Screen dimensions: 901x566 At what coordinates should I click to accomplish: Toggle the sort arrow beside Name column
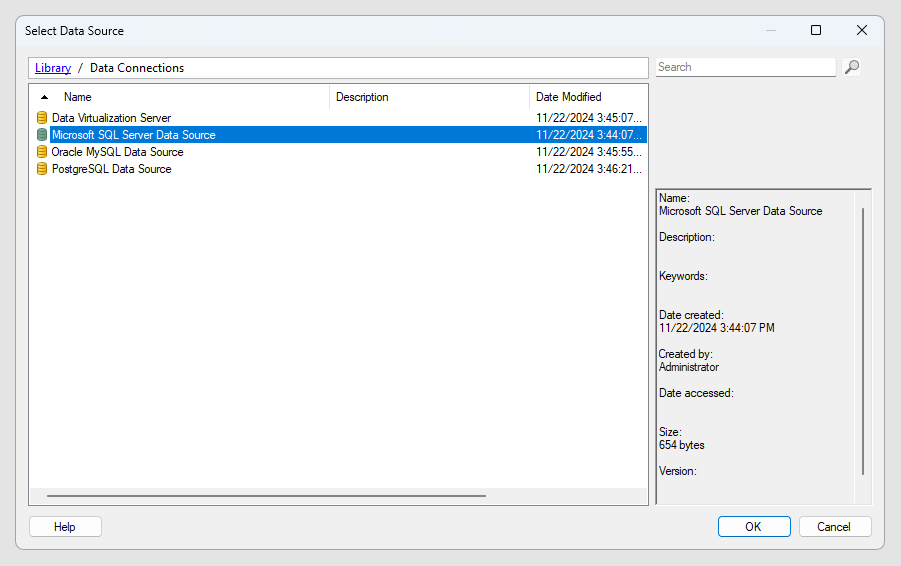(x=44, y=97)
